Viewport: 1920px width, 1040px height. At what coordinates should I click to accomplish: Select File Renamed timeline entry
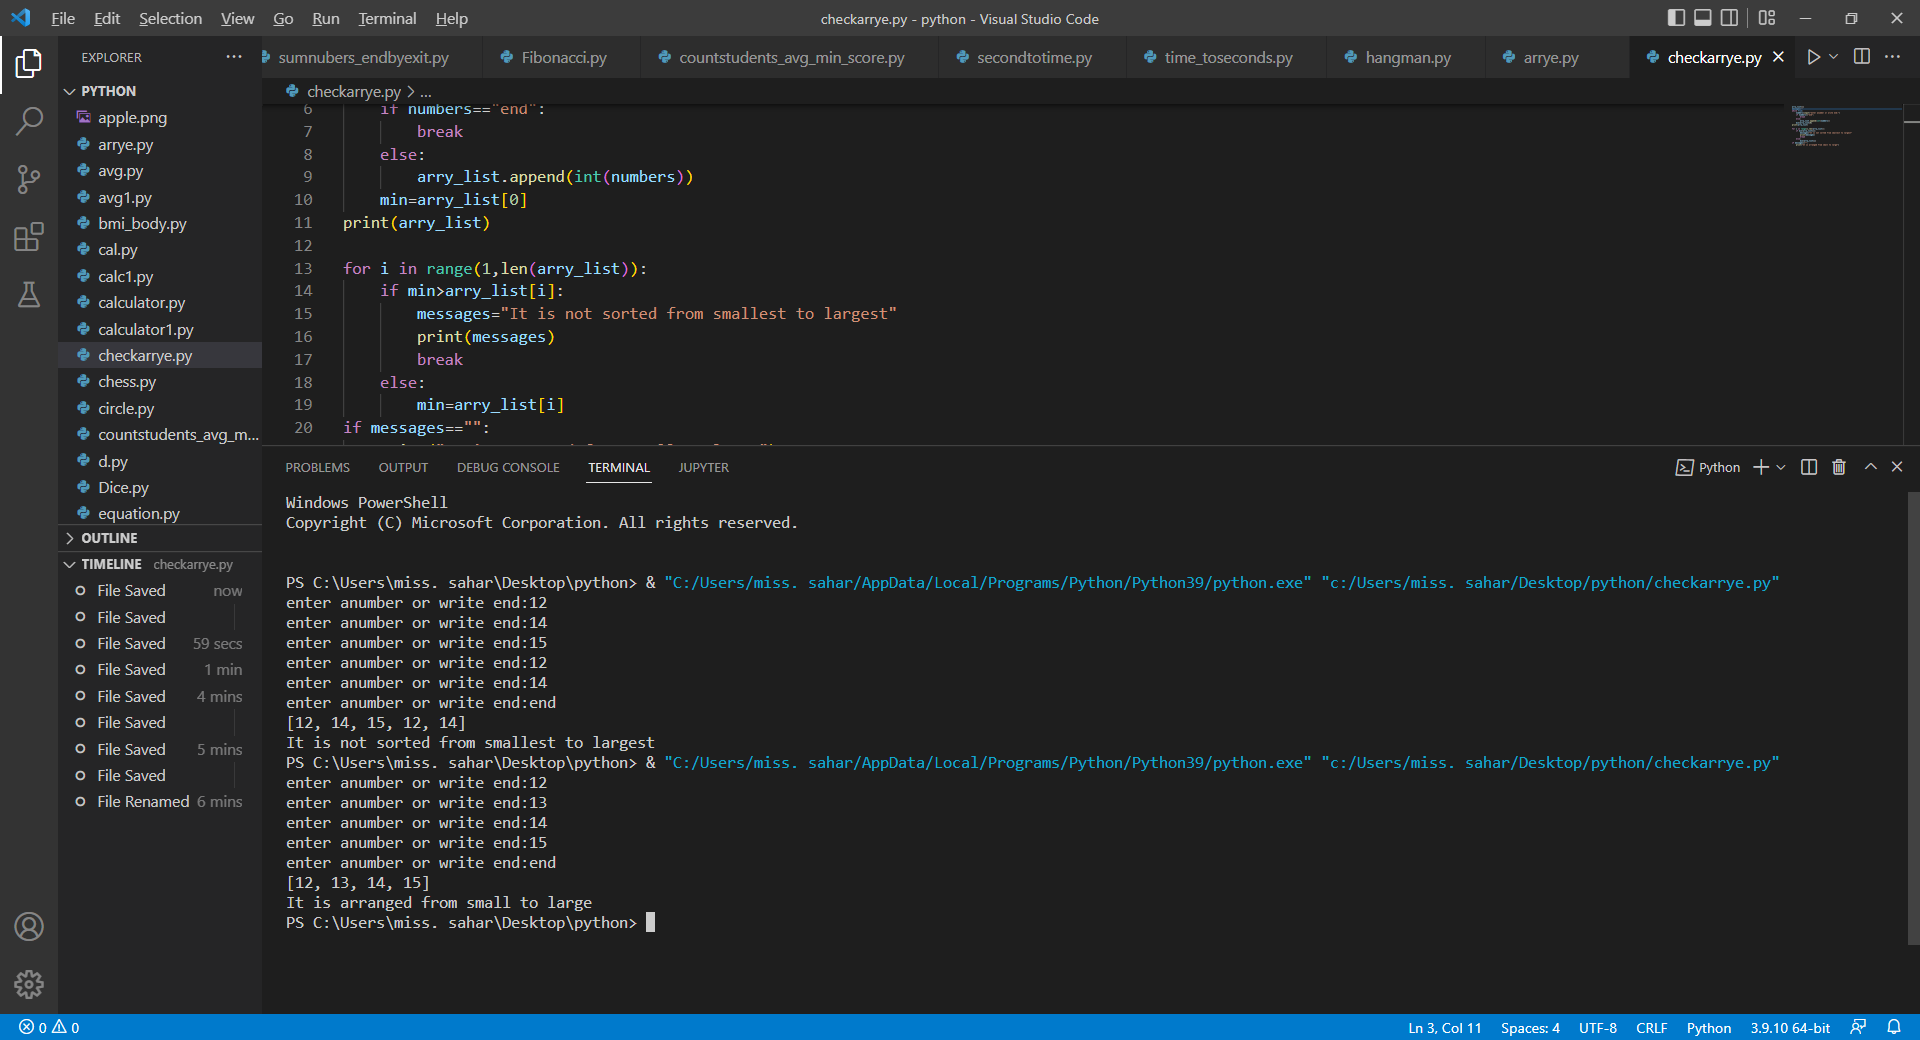coord(160,801)
